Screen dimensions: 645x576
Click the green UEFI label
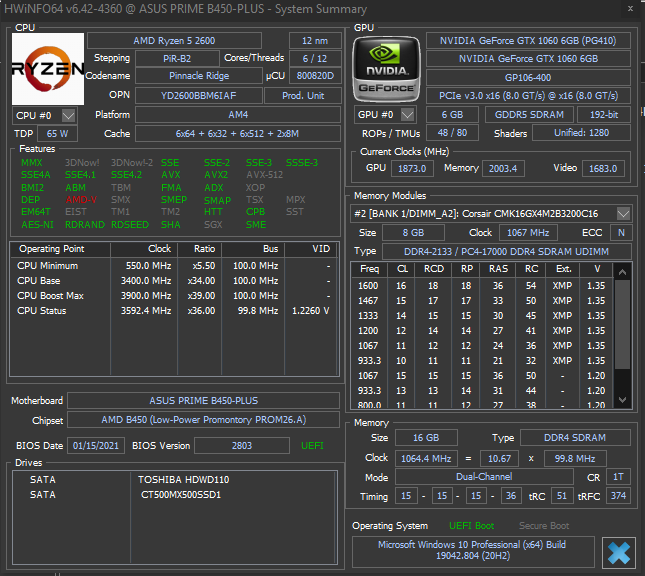tap(312, 446)
